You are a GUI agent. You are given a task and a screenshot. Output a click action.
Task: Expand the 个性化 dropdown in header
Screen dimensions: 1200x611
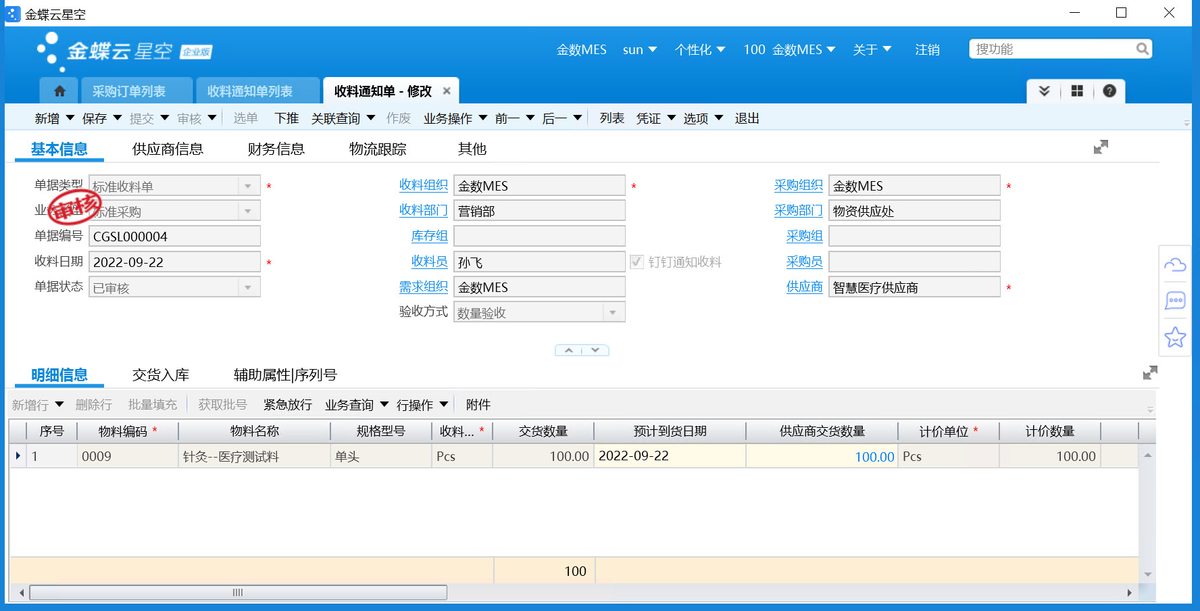(x=700, y=49)
